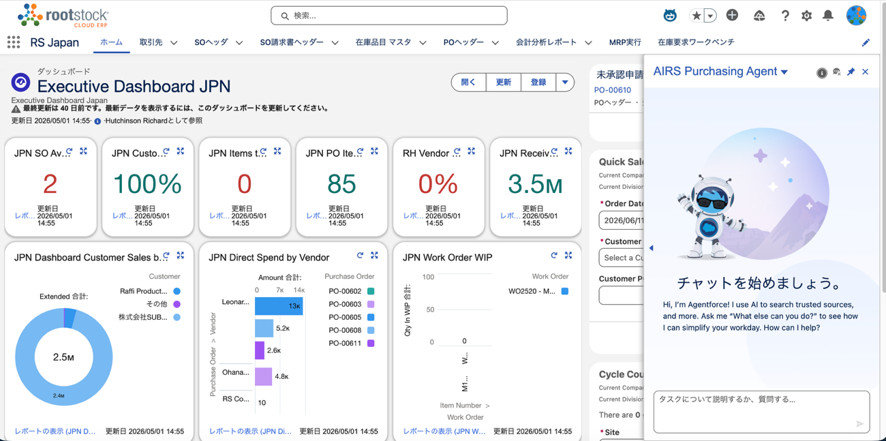Open the POヘッダー tab dropdown chevron
The width and height of the screenshot is (886, 441).
pos(495,43)
